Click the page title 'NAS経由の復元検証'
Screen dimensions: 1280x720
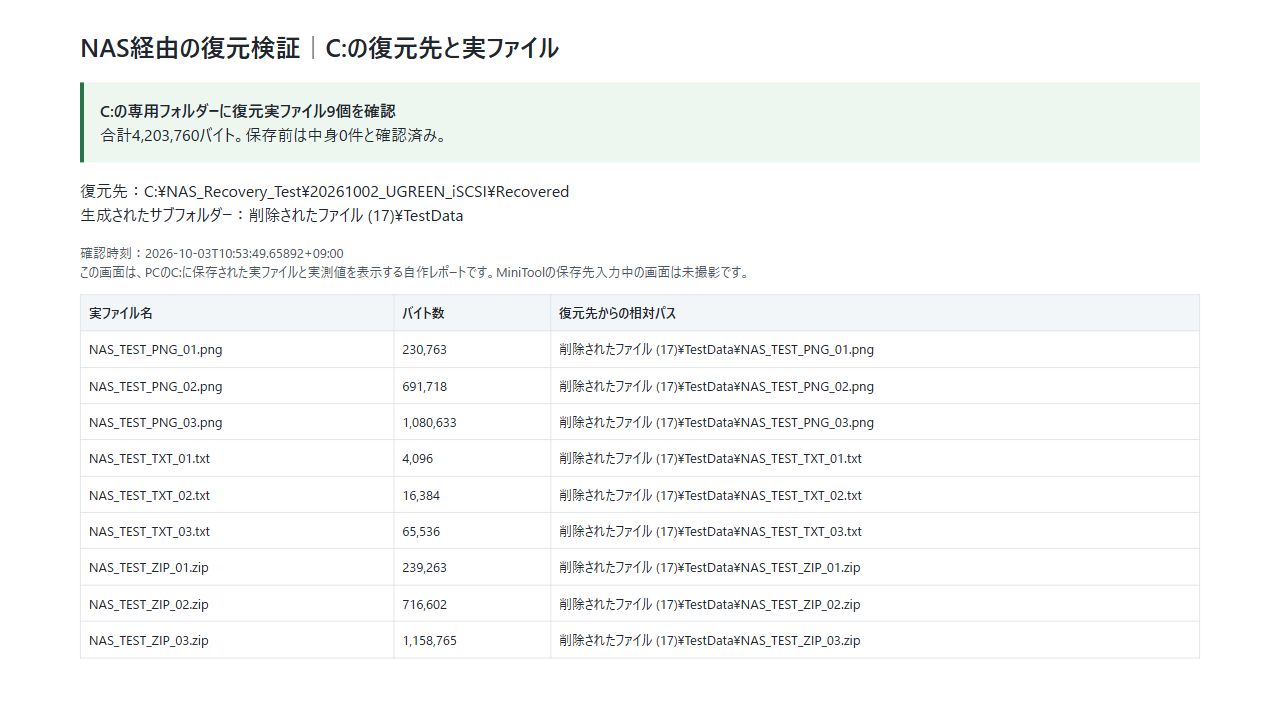(190, 48)
